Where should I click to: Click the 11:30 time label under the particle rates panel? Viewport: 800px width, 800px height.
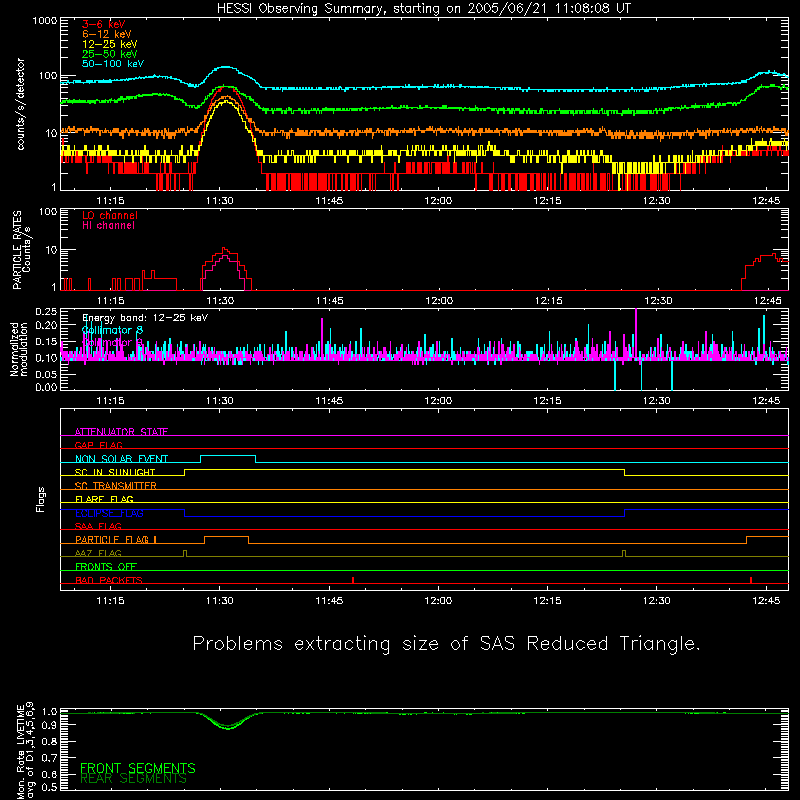coord(220,301)
